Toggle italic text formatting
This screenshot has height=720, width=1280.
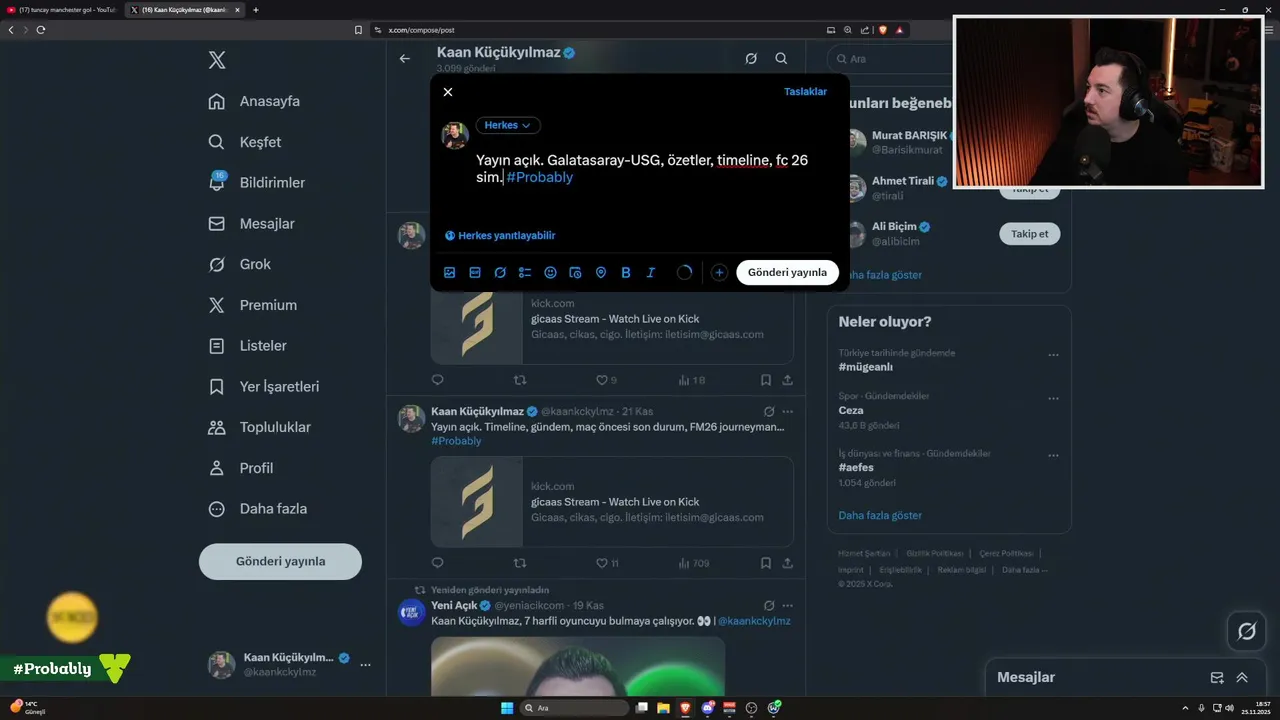tap(651, 272)
